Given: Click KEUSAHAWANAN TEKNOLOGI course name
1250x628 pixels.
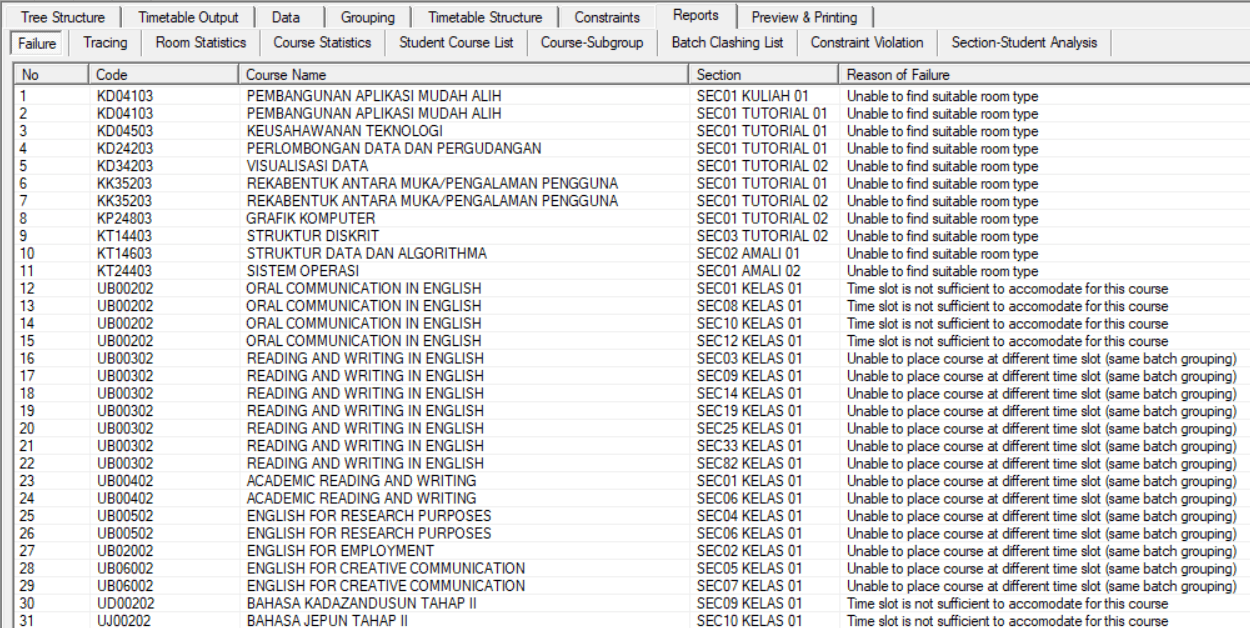Looking at the screenshot, I should [x=344, y=131].
